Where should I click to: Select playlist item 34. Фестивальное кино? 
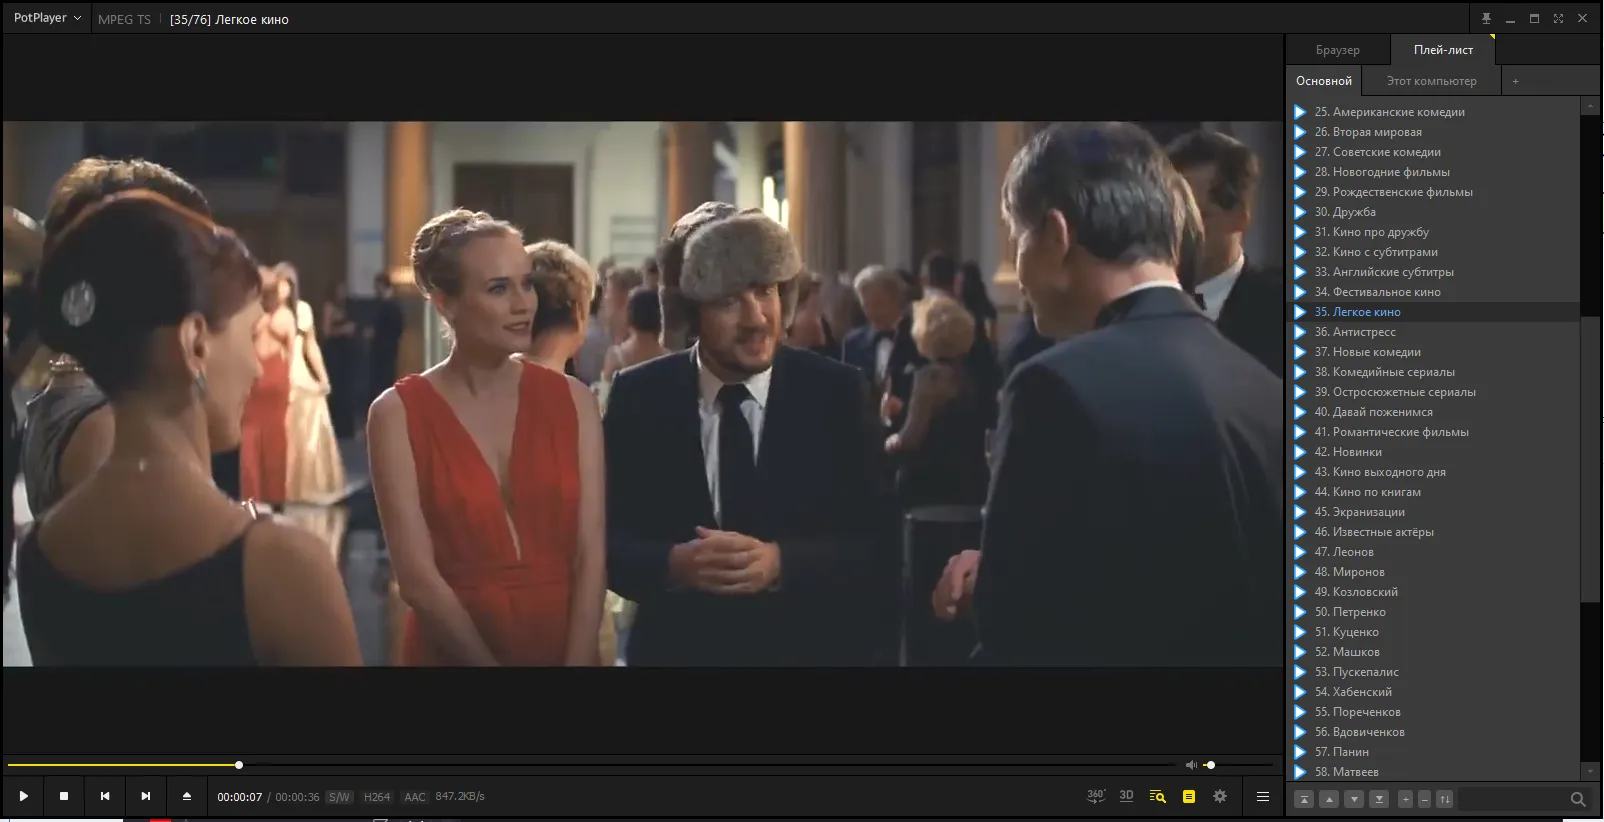click(1434, 292)
